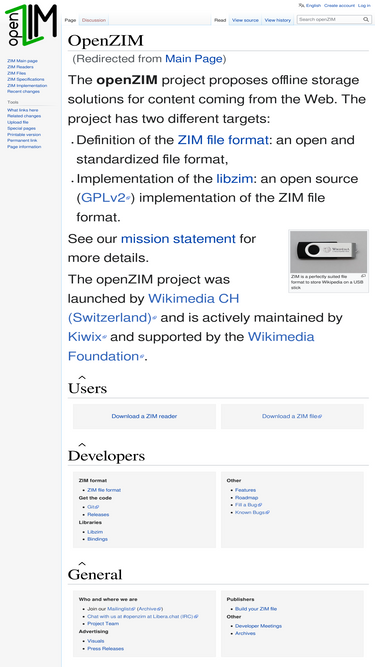Select the Read tab
This screenshot has width=375, height=667.
click(x=220, y=20)
